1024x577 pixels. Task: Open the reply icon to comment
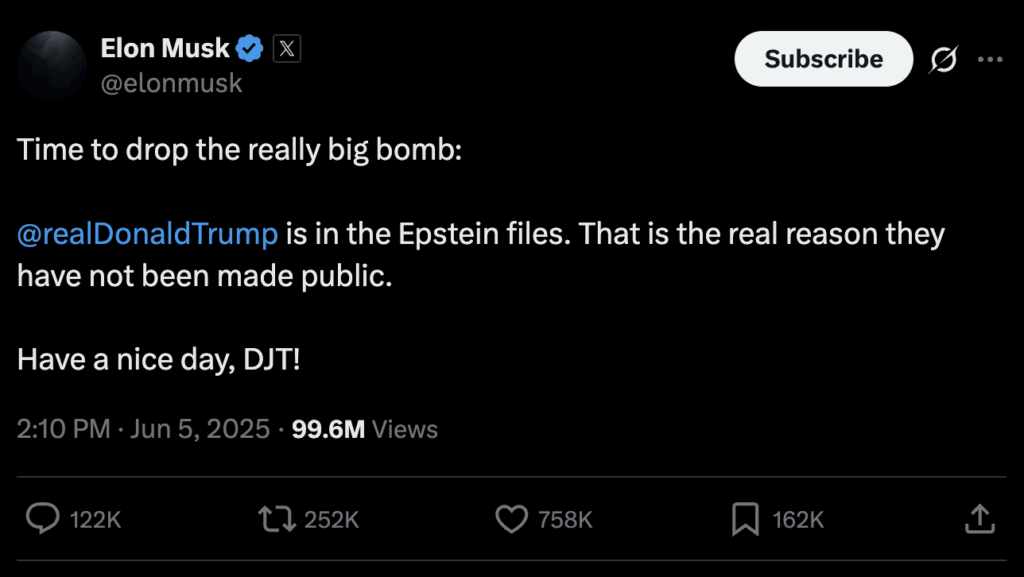coord(42,520)
